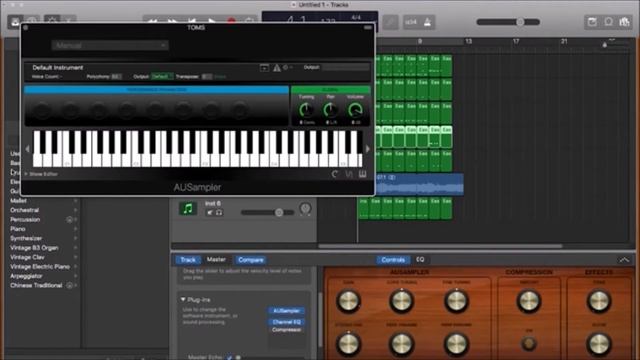
Task: Shift AUSampler keyboard left with arrow
Action: point(27,149)
